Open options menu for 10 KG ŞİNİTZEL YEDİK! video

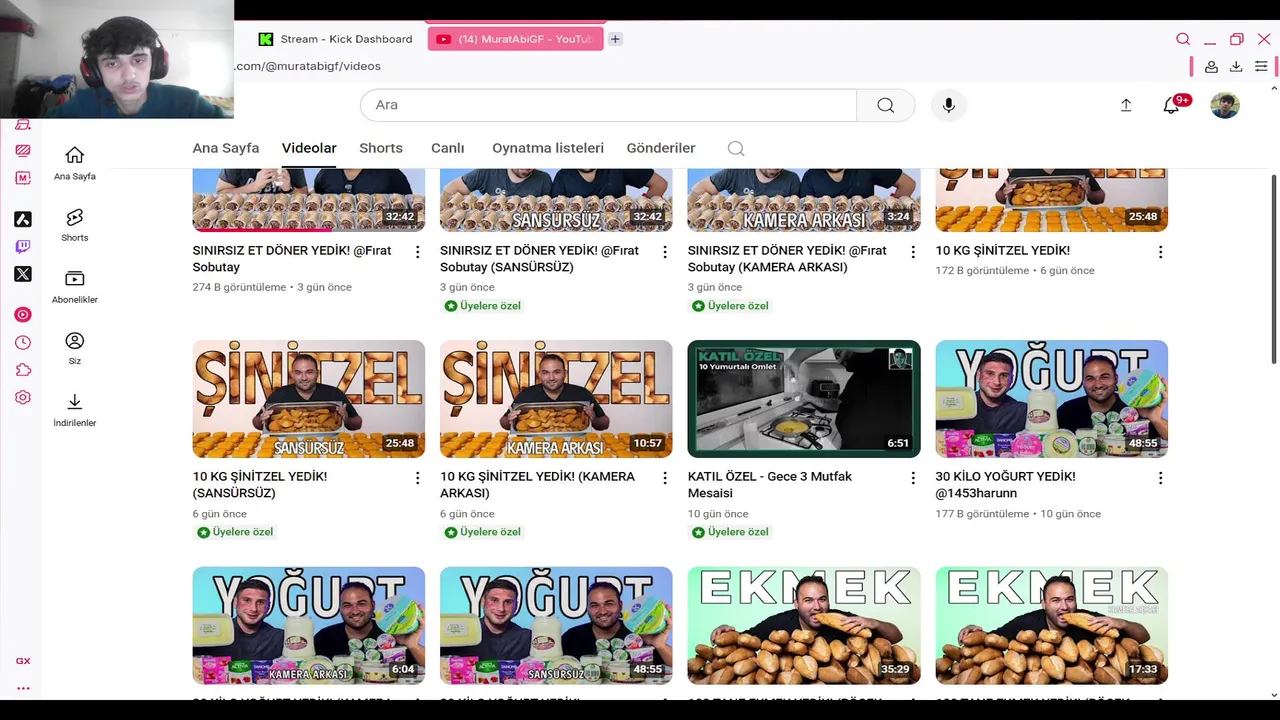(x=1161, y=252)
